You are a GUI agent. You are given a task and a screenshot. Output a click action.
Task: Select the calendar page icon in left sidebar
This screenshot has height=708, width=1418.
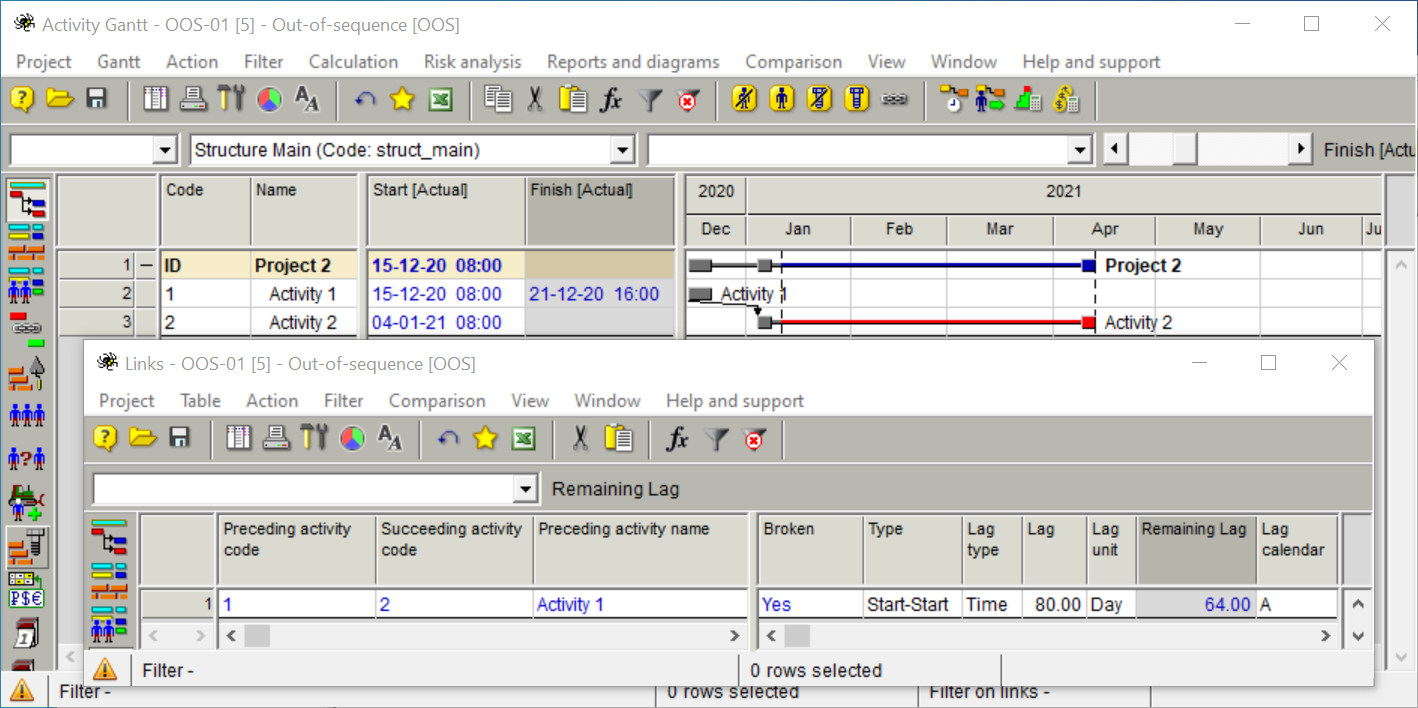tap(26, 634)
